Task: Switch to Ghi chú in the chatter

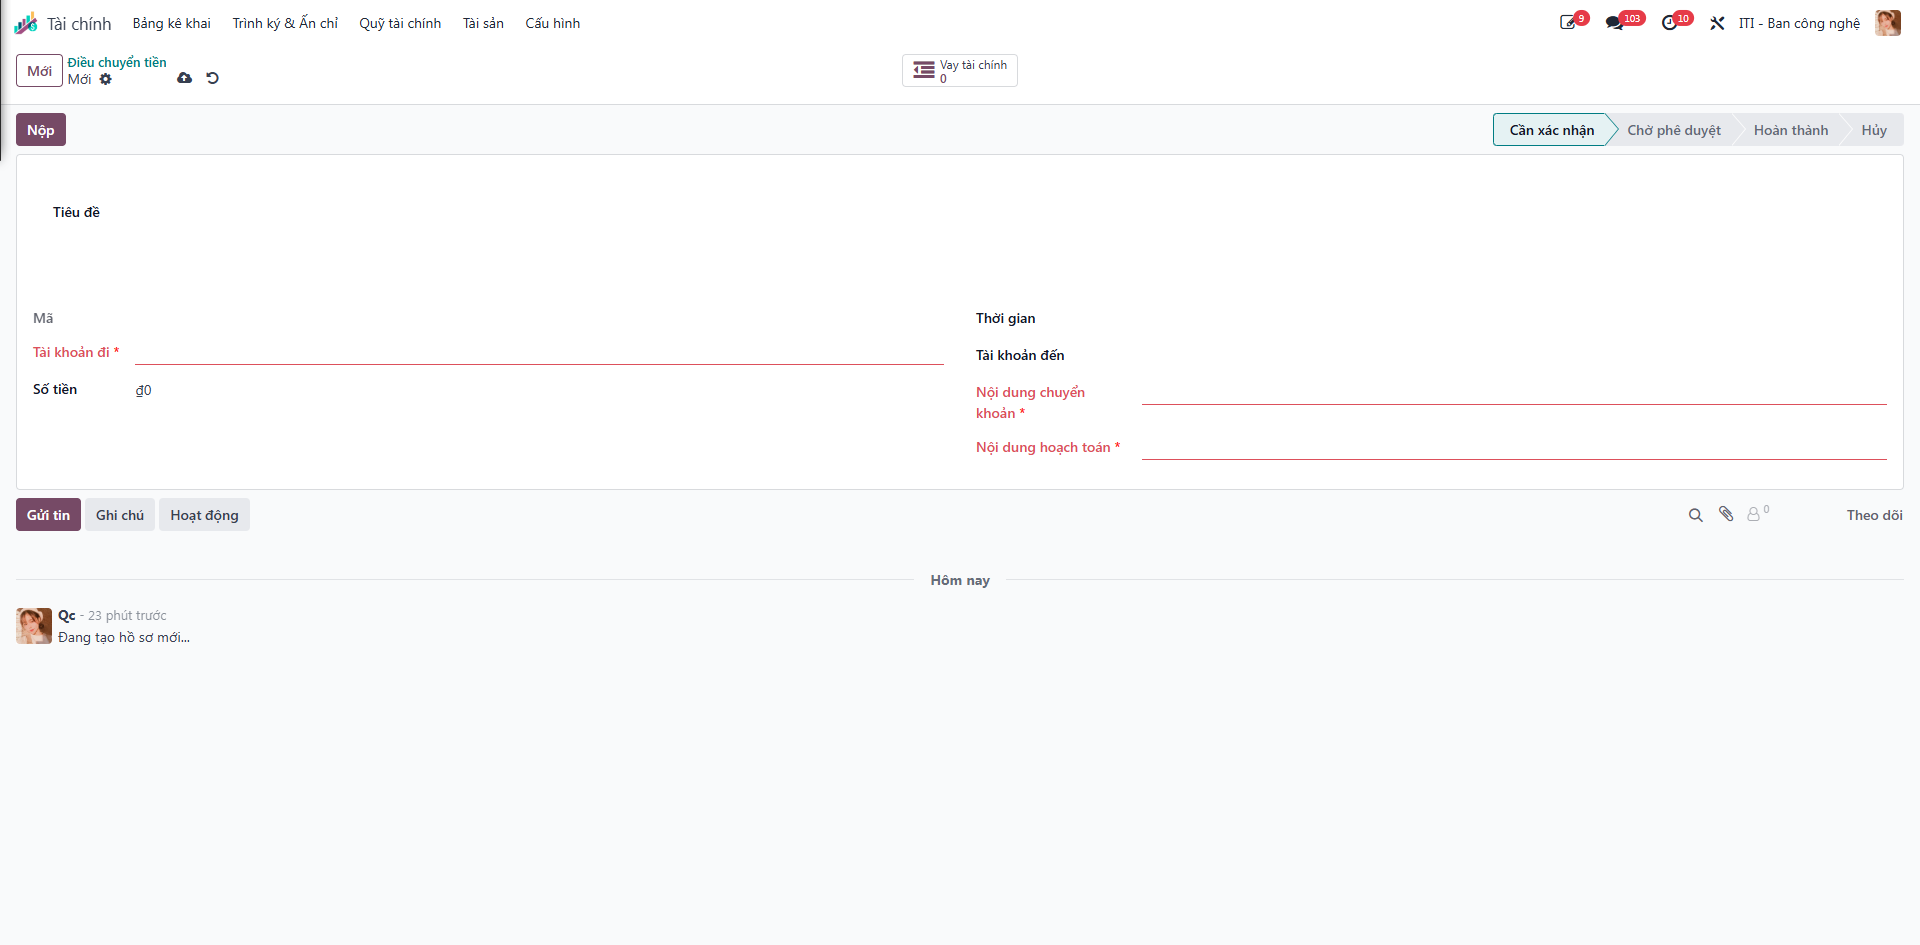Action: pos(120,515)
